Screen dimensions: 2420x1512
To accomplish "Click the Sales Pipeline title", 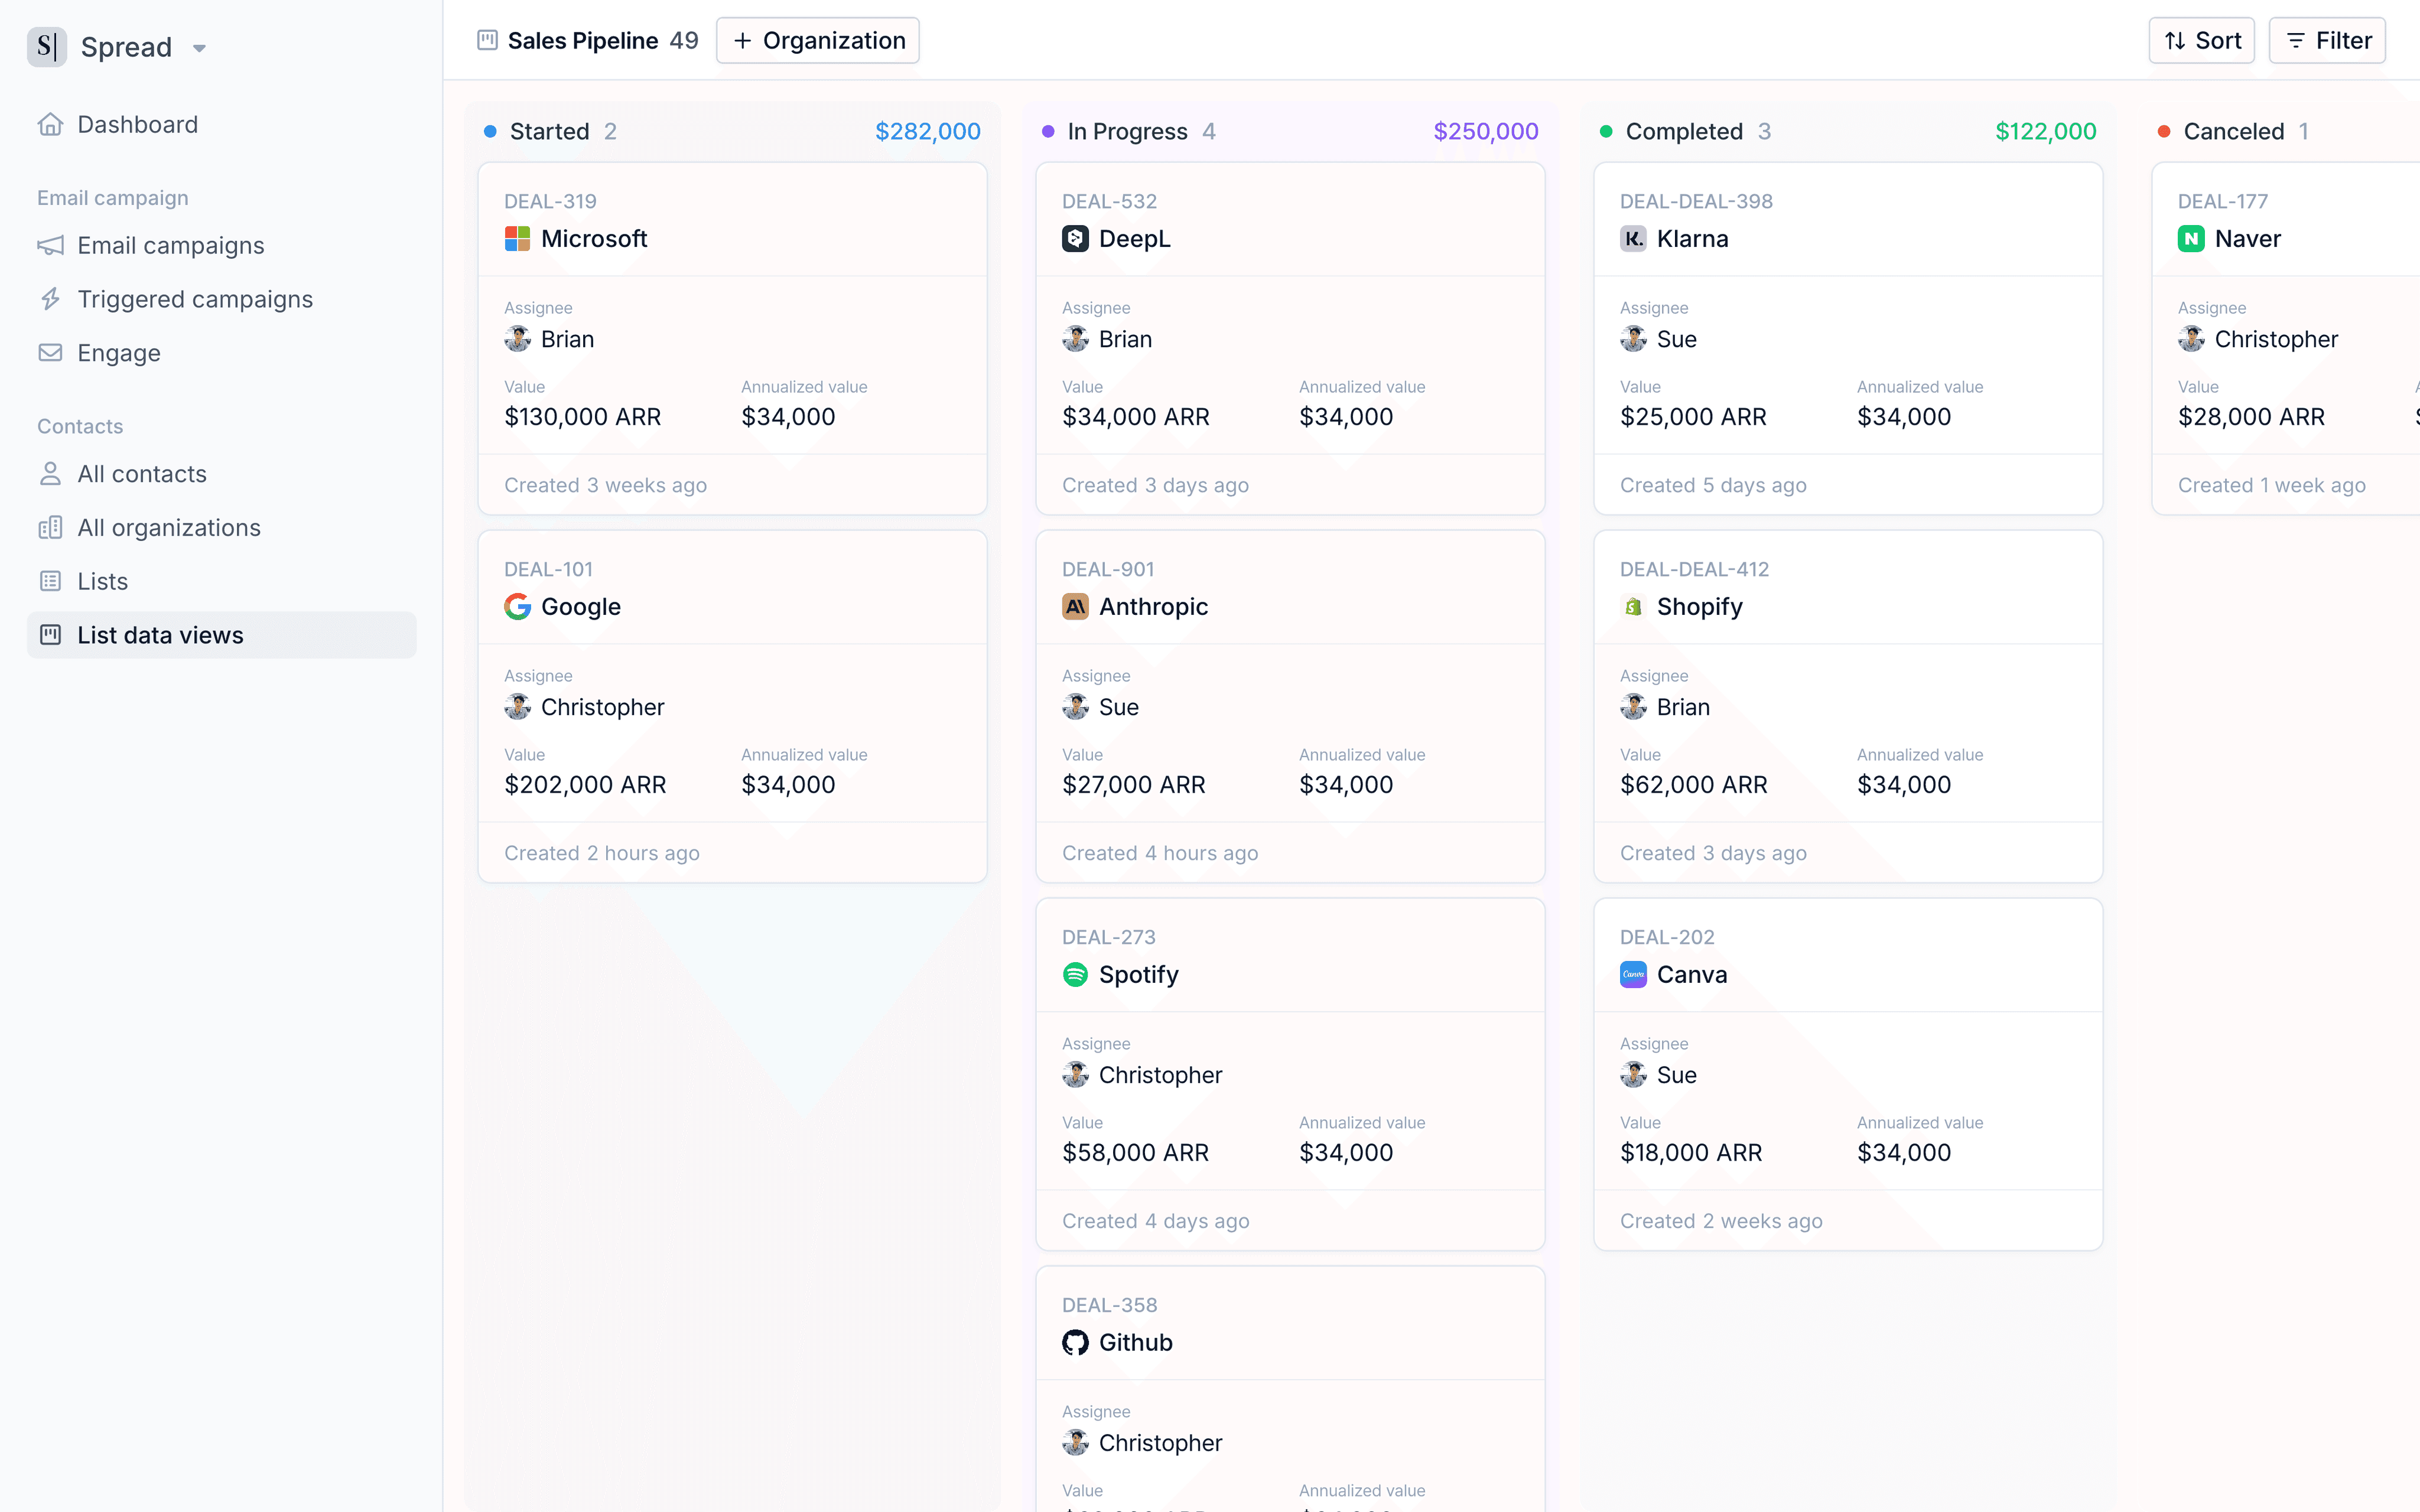I will tap(582, 40).
